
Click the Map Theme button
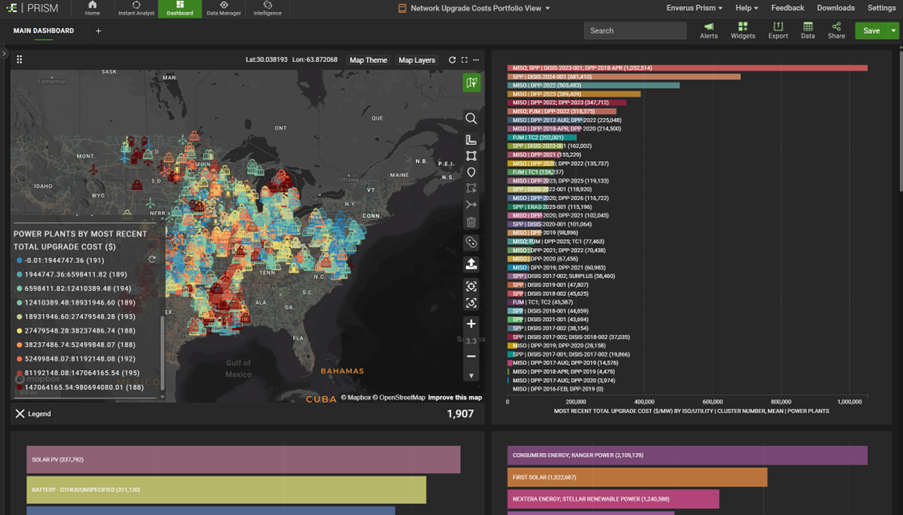368,60
